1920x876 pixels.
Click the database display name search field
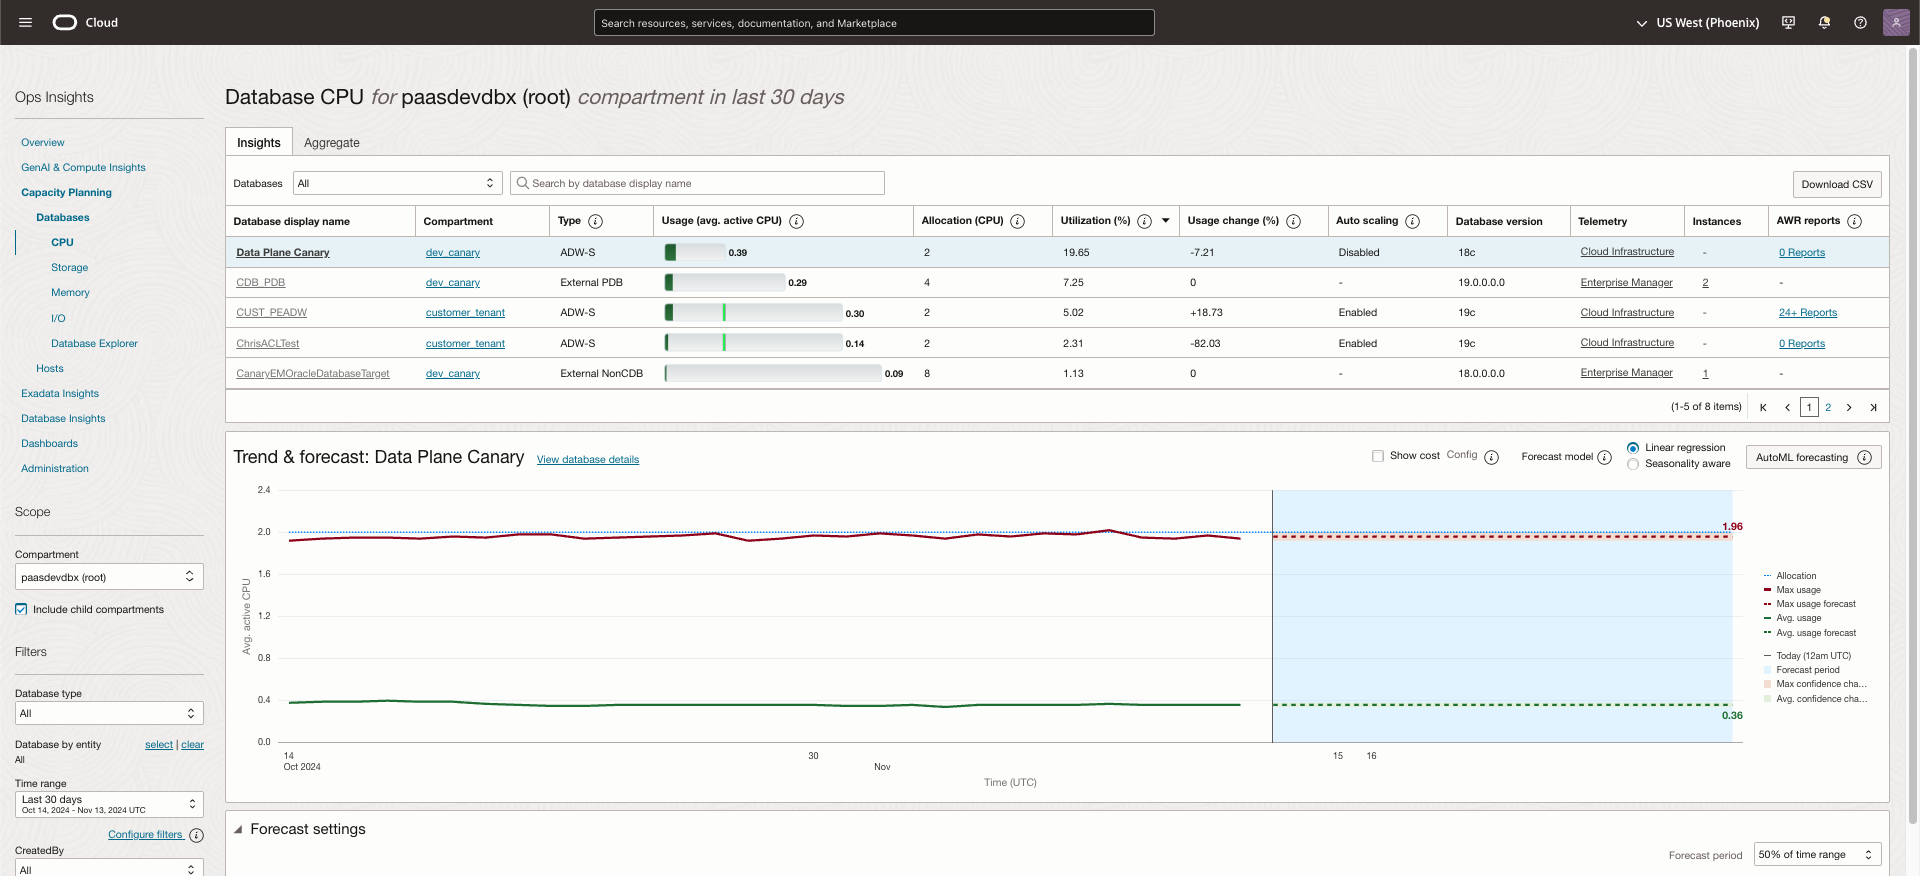point(697,183)
